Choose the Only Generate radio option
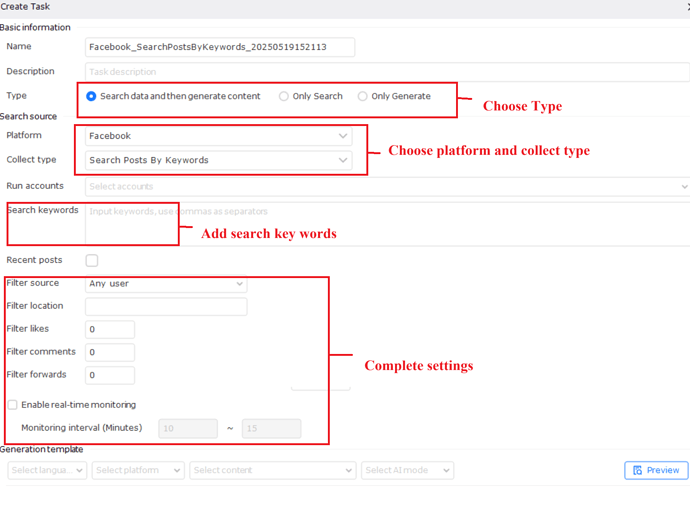Image resolution: width=690 pixels, height=521 pixels. pyautogui.click(x=363, y=97)
